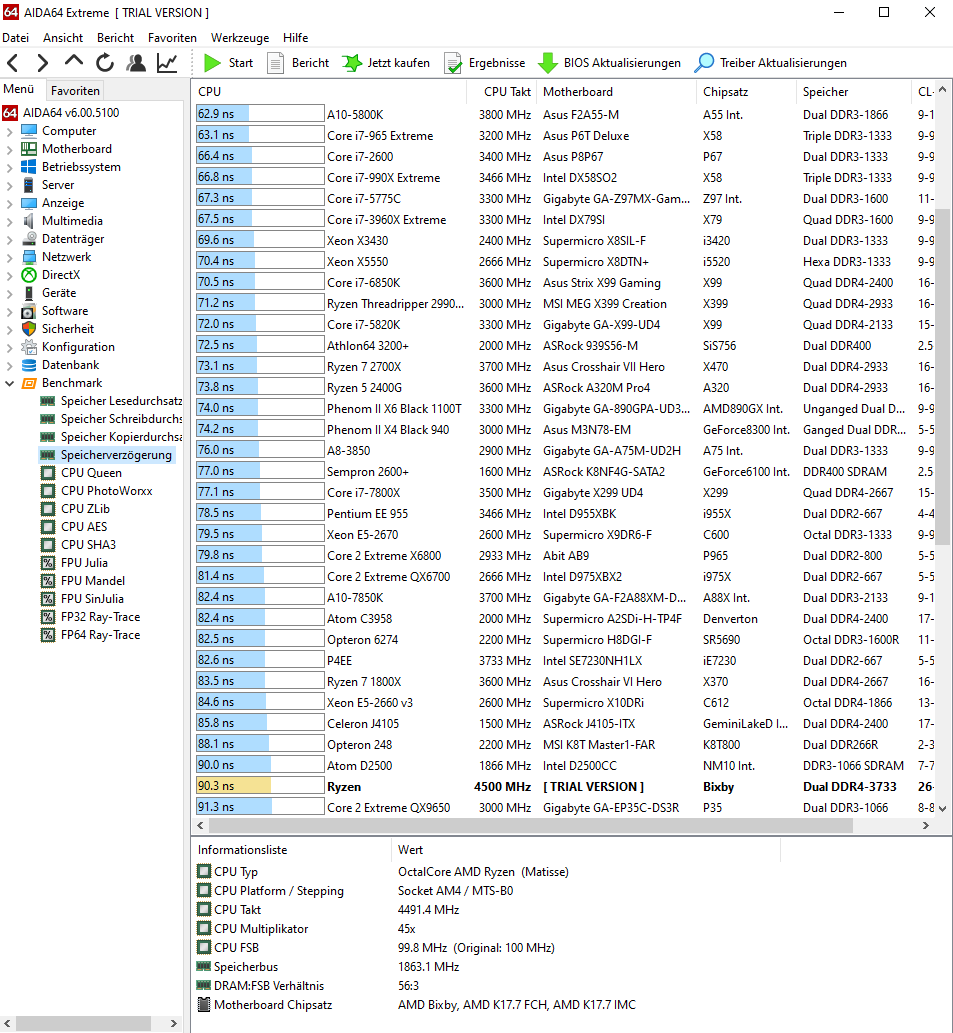The image size is (953, 1033).
Task: Click Treiber Aktualisierungen
Action: [x=771, y=63]
